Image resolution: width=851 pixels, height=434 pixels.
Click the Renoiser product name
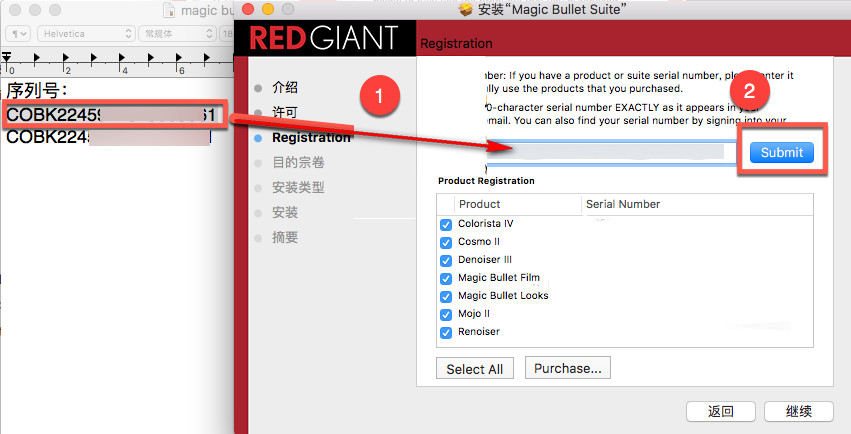pyautogui.click(x=479, y=331)
